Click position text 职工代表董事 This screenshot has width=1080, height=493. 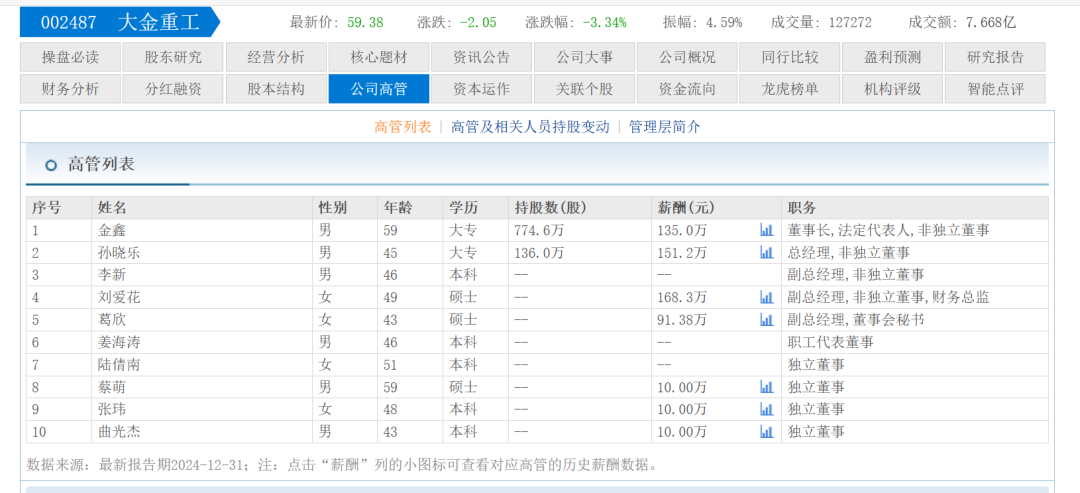point(830,342)
